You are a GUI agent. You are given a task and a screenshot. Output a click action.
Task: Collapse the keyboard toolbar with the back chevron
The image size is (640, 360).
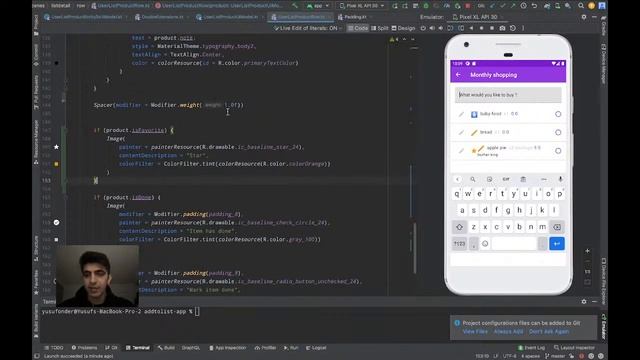[x=458, y=179]
